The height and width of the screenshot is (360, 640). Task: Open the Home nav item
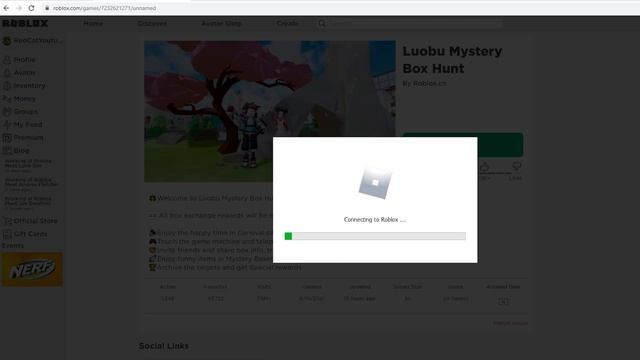click(93, 23)
